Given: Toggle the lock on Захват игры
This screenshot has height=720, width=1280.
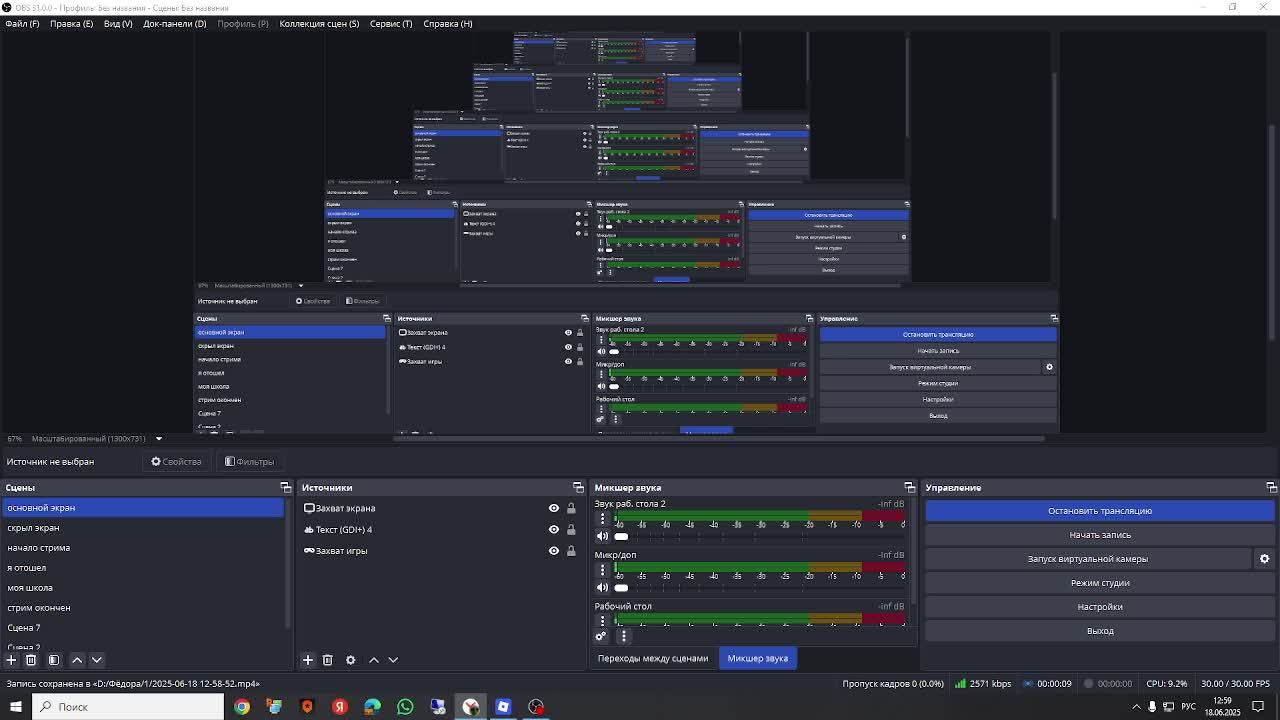Looking at the screenshot, I should pos(571,551).
